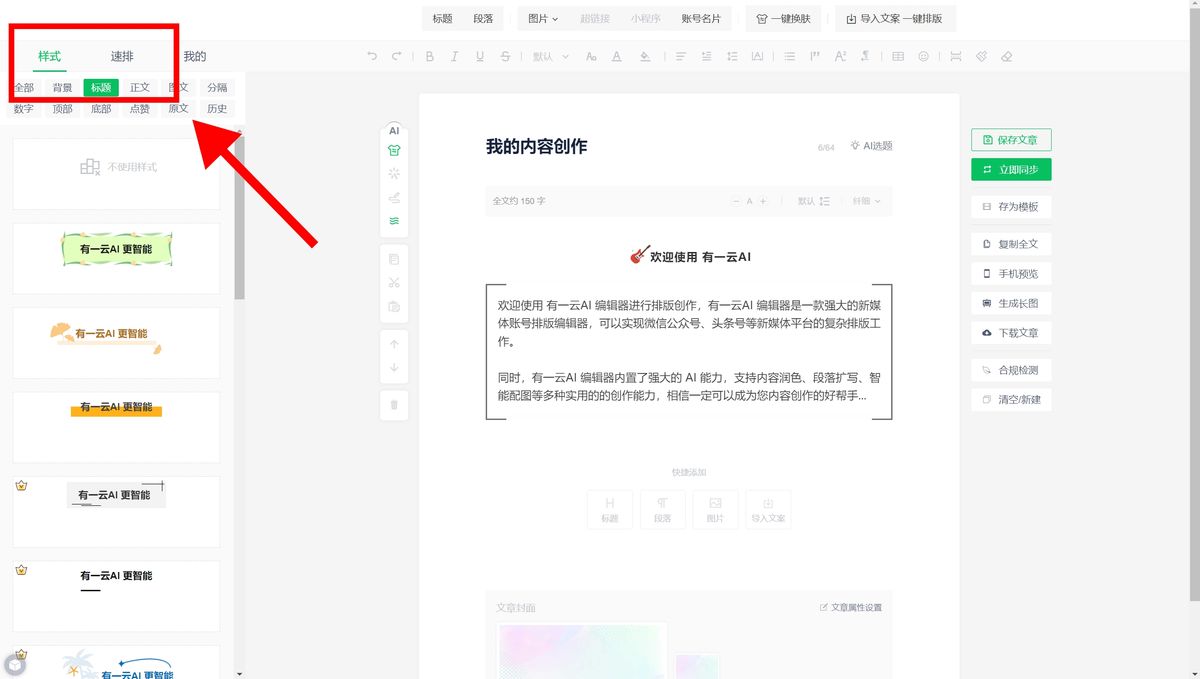Switch to the 我的 tab
This screenshot has height=679, width=1200.
195,56
